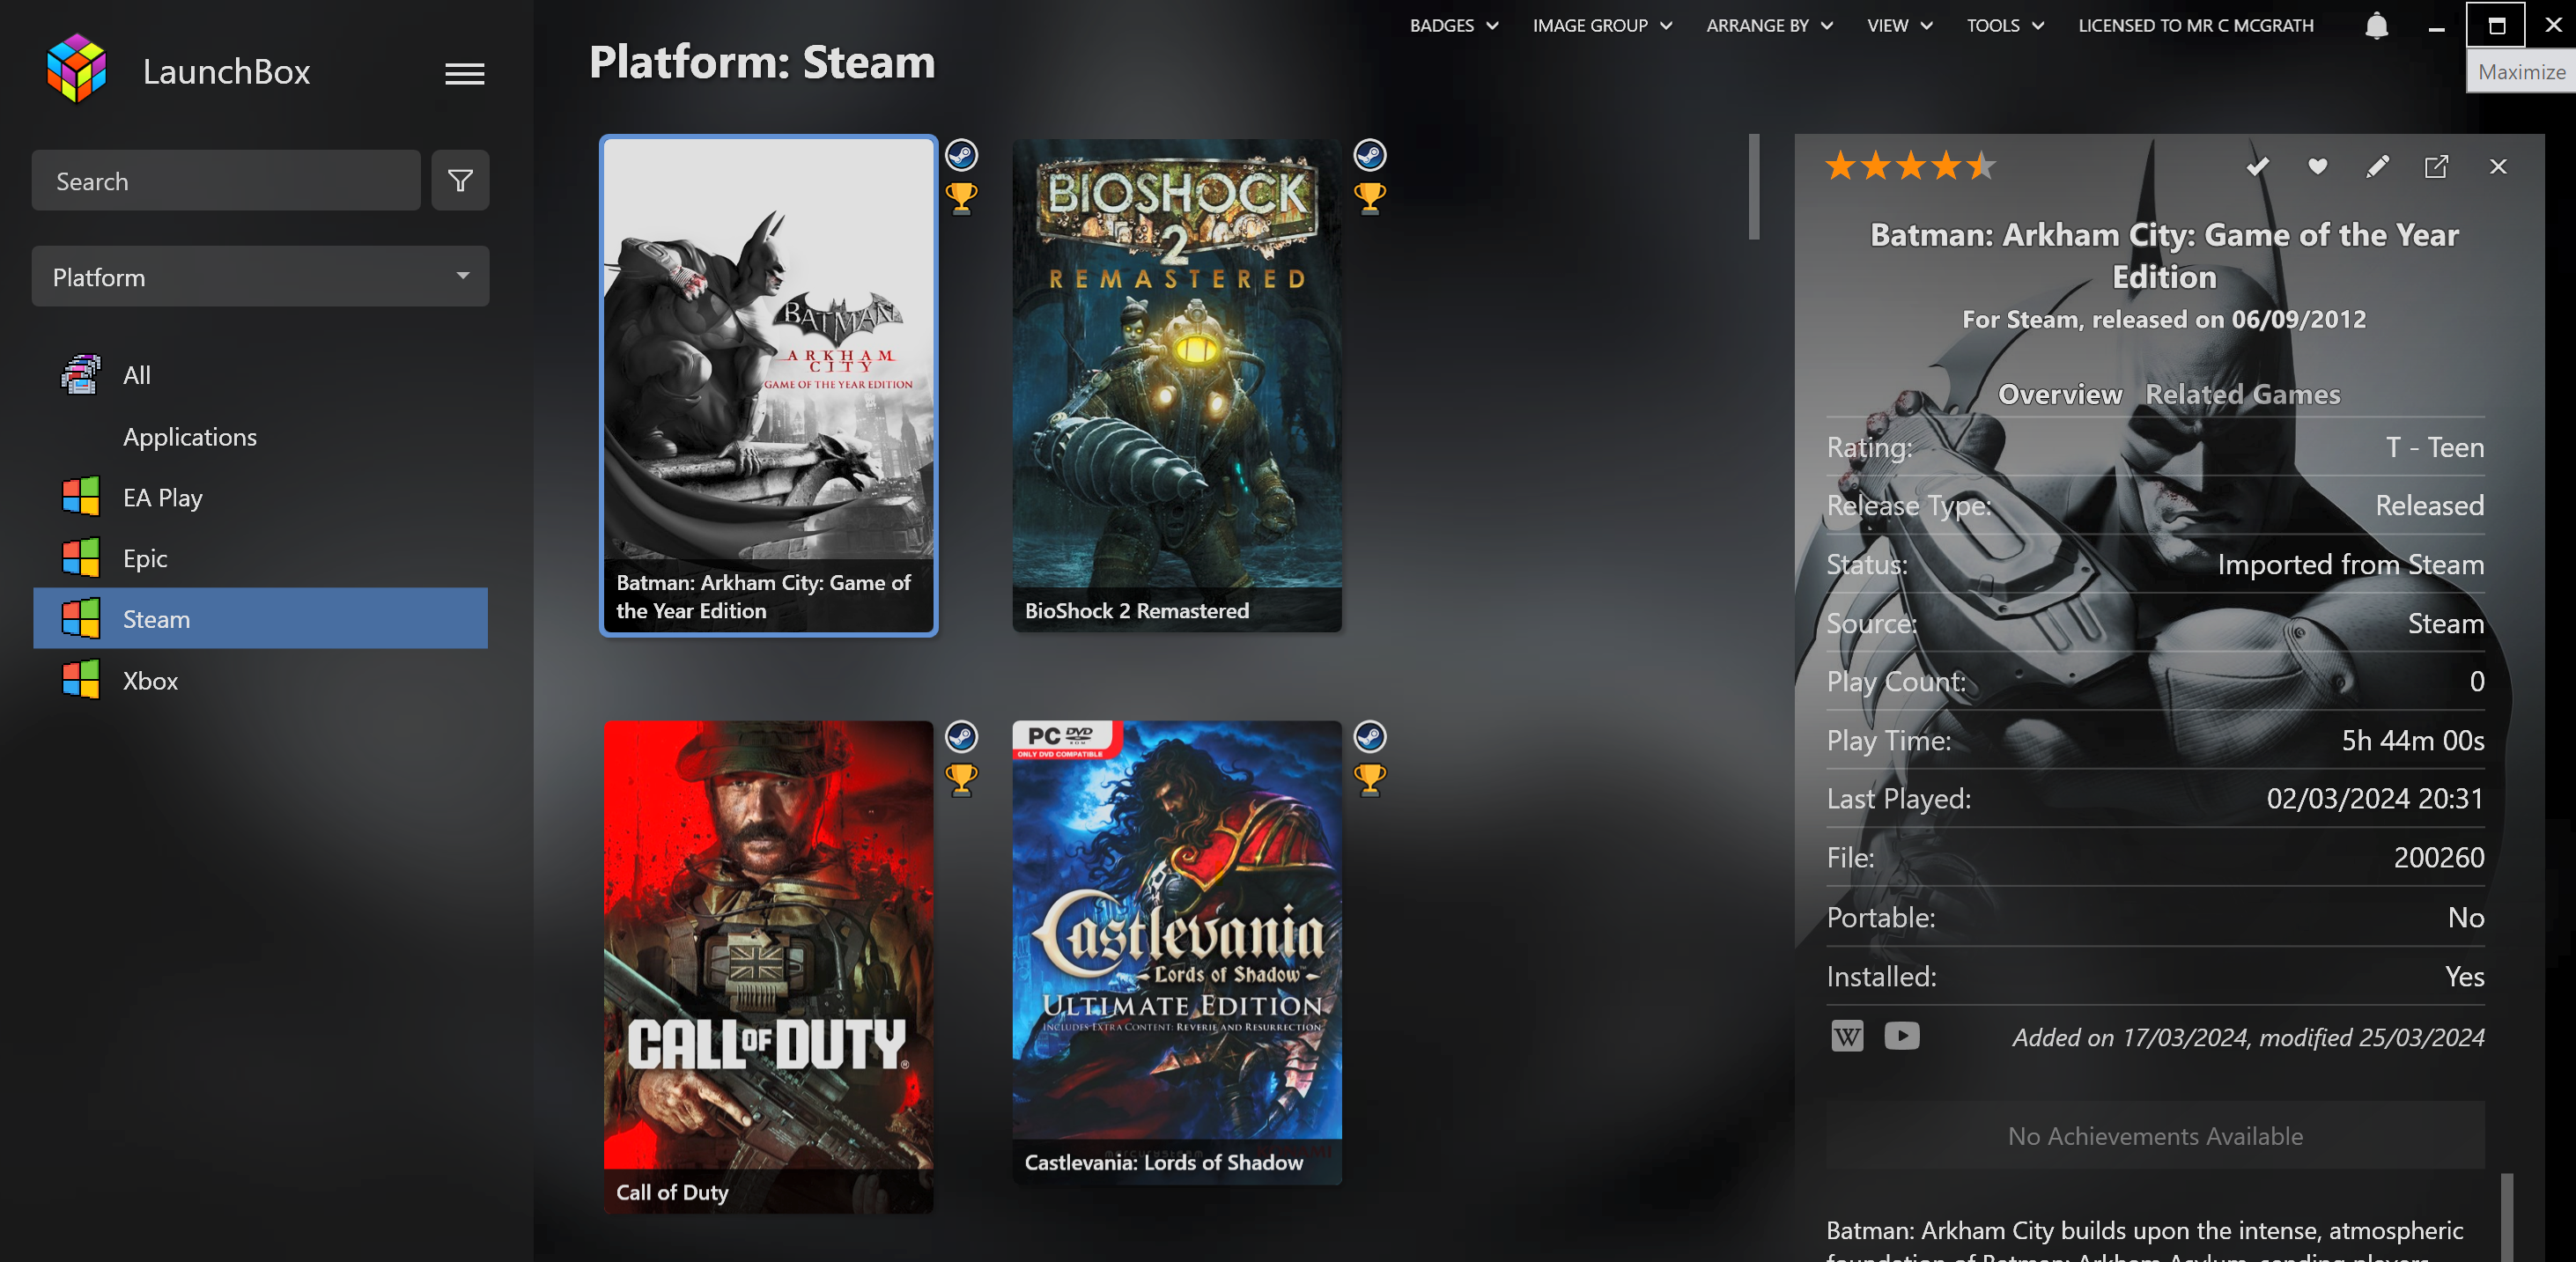
Task: Click the LaunchBox cube logo
Action: click(76, 69)
